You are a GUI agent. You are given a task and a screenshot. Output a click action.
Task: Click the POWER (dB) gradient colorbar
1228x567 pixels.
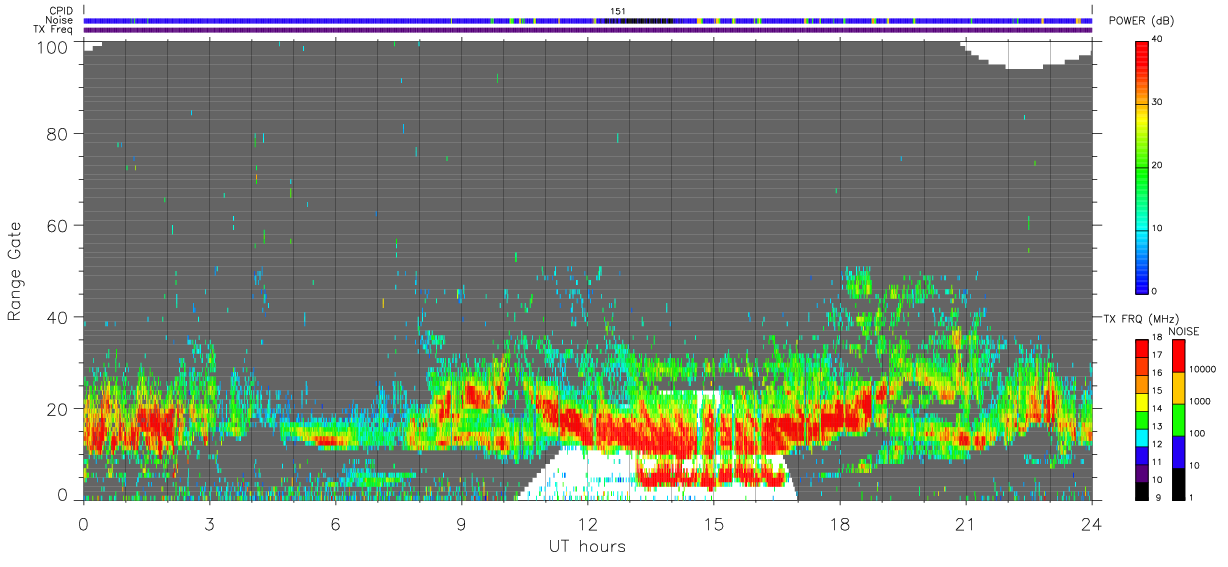[1142, 166]
